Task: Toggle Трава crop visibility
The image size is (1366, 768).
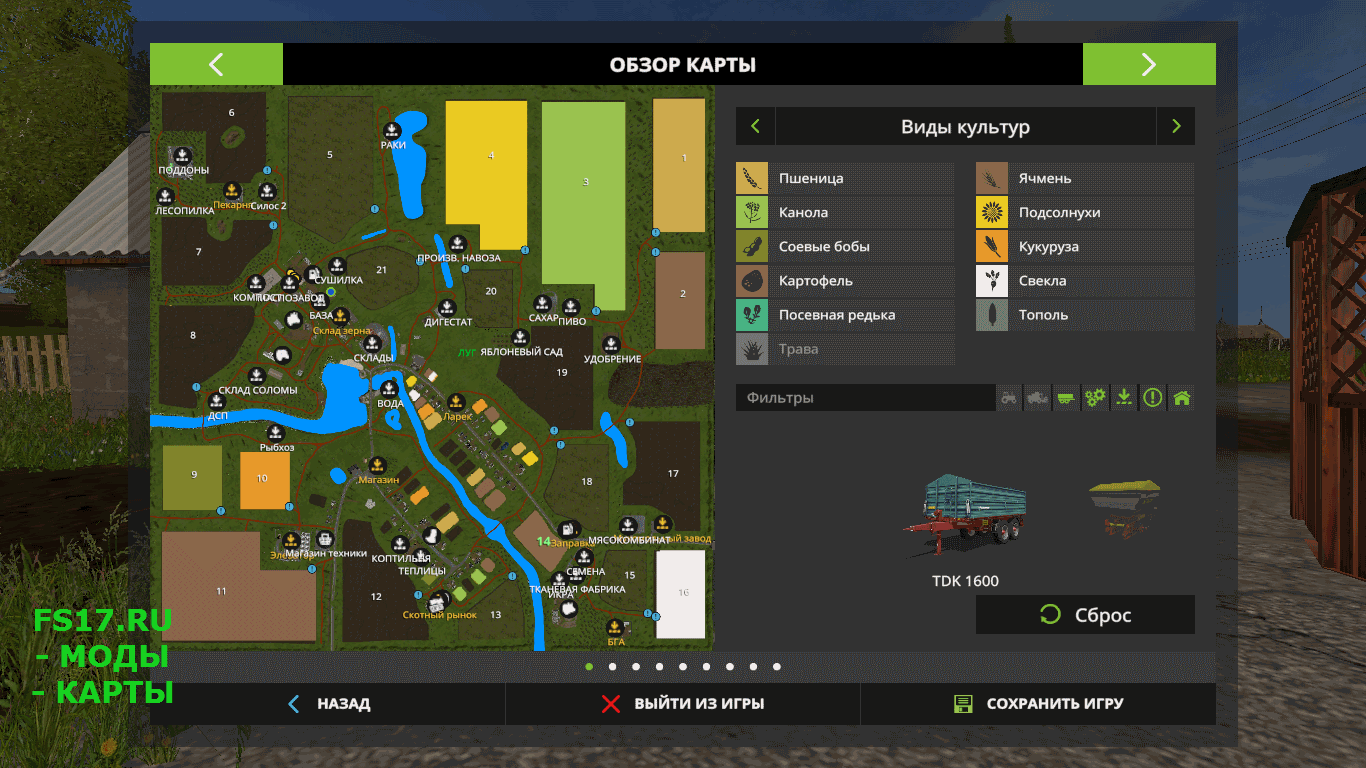Action: point(845,349)
